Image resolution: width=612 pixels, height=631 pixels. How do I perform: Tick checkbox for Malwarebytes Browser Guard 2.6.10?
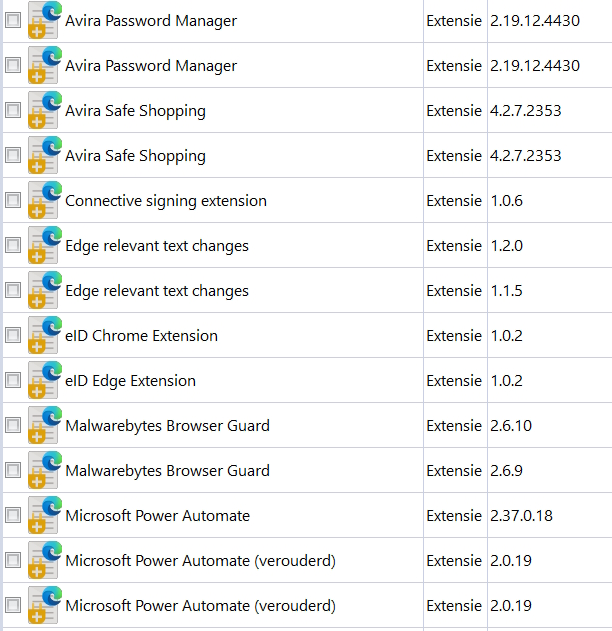tap(13, 426)
